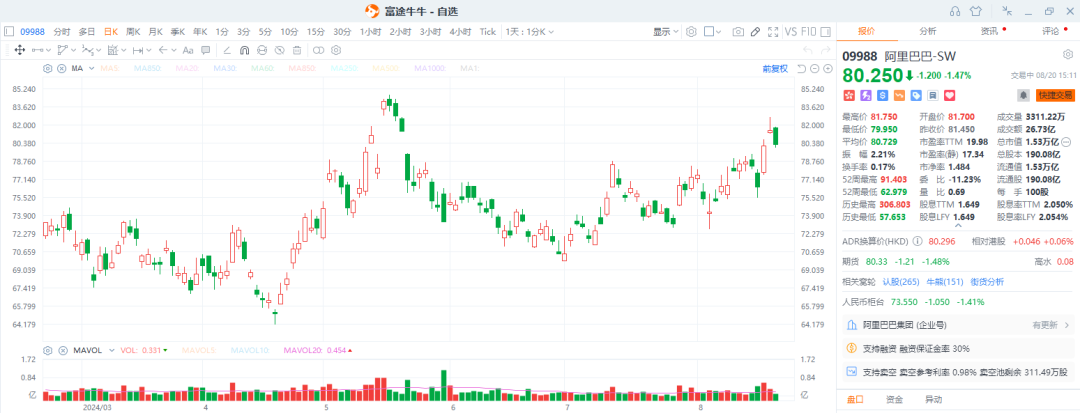Open F10 company information
Screen dimensions: 1080x413
tap(809, 32)
